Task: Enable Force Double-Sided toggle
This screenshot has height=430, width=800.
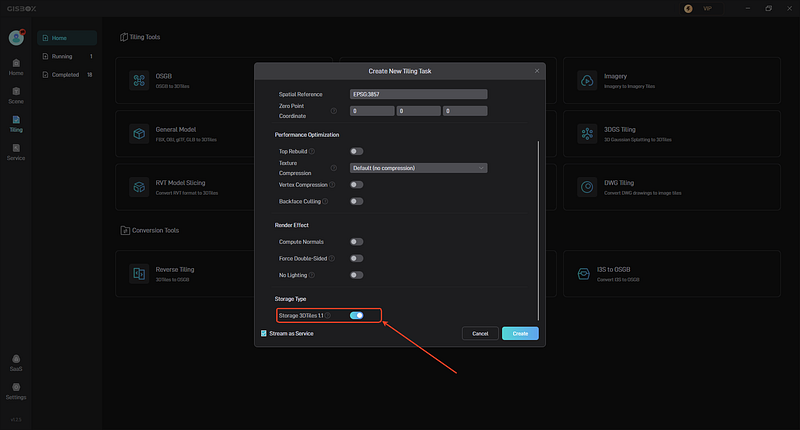Action: 357,258
